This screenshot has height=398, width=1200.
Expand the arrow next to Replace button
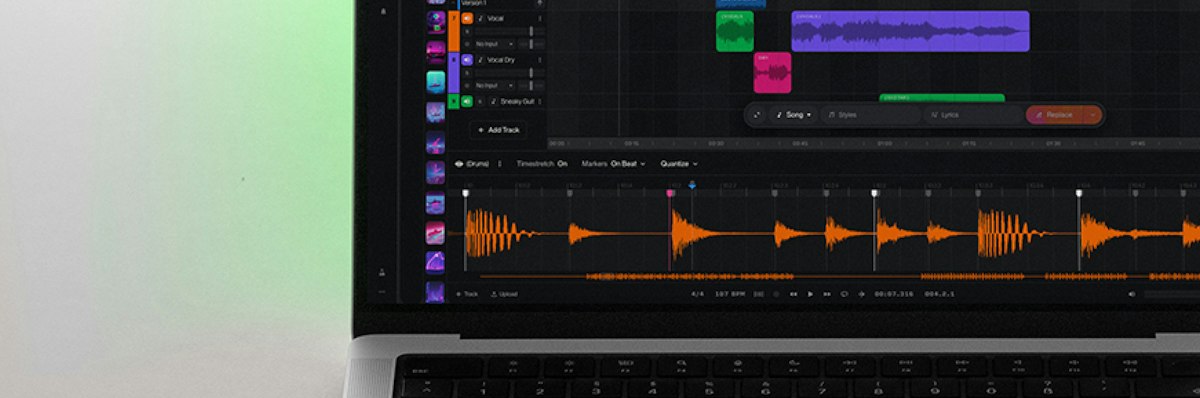tap(1093, 115)
